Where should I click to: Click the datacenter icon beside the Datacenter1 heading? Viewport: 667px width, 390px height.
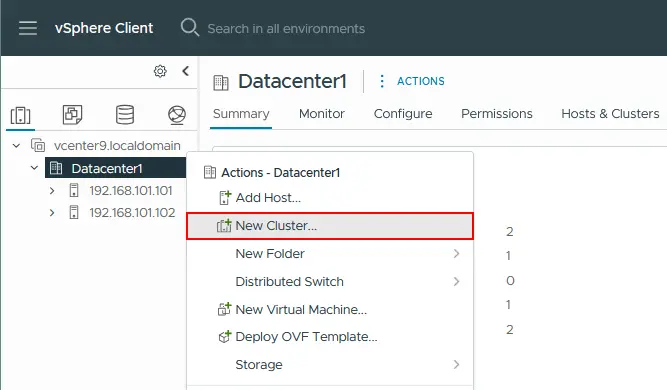[221, 83]
